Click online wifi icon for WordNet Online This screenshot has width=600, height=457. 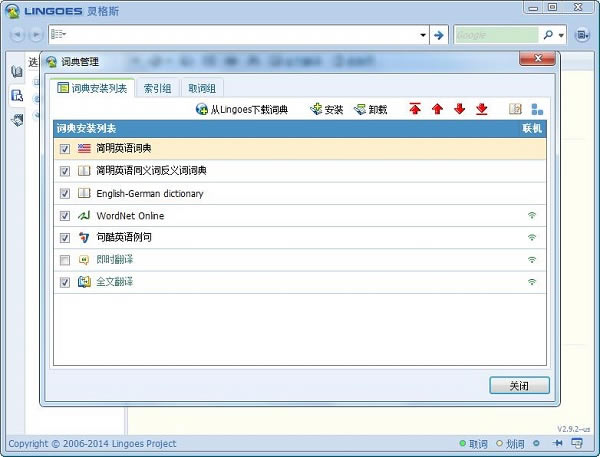click(532, 215)
